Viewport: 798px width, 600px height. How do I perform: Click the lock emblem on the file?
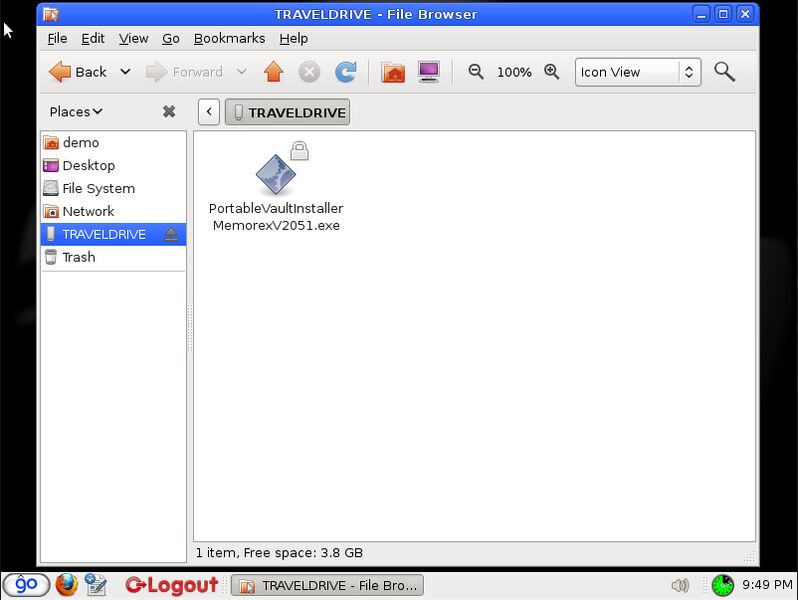click(x=299, y=151)
